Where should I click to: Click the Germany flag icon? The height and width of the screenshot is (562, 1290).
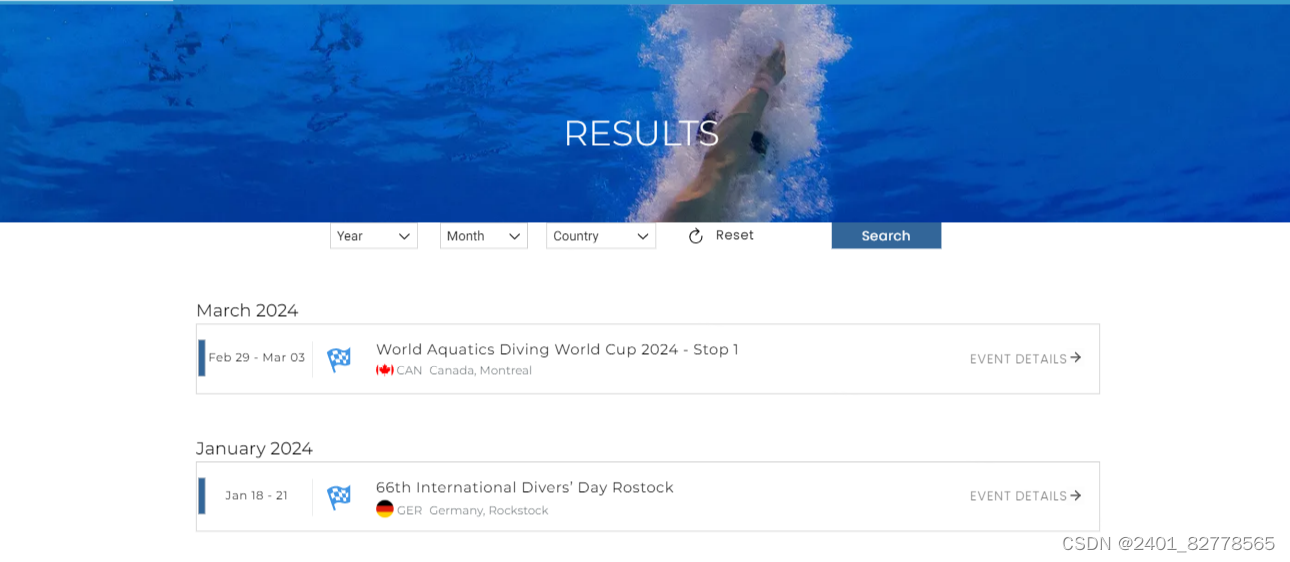point(385,509)
